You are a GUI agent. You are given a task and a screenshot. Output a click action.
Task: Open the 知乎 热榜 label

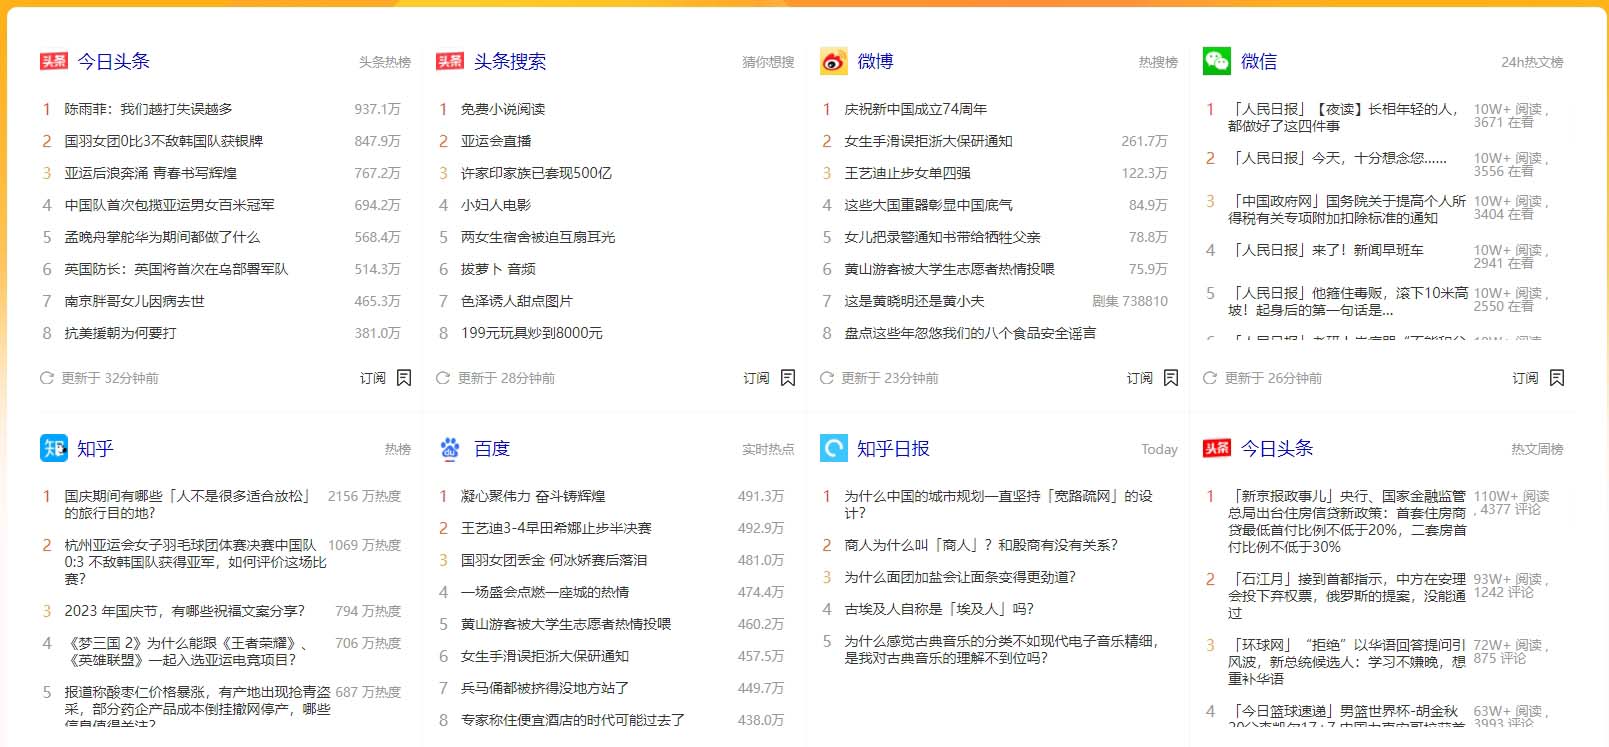click(398, 449)
